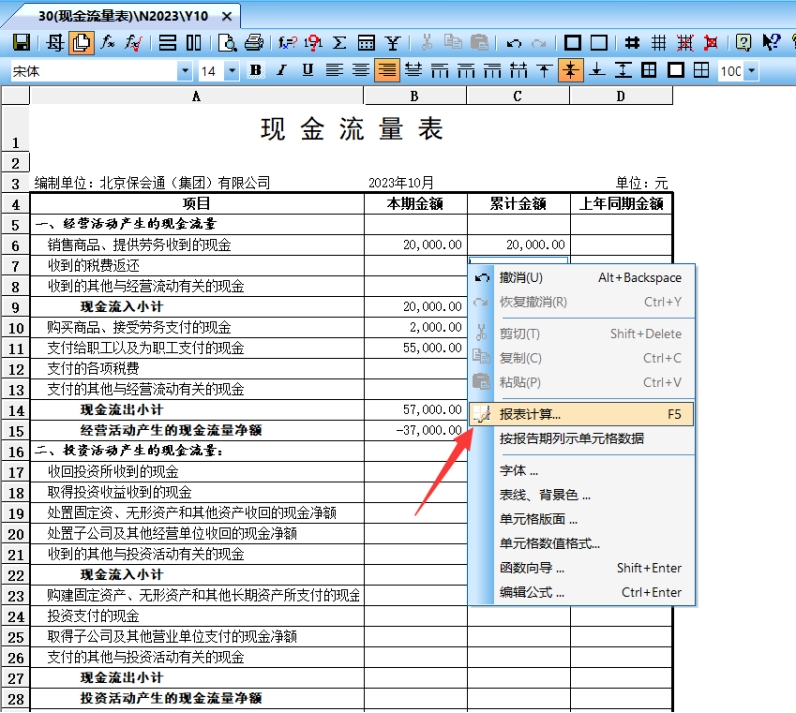Click the printer icon
796x713 pixels.
[254, 43]
